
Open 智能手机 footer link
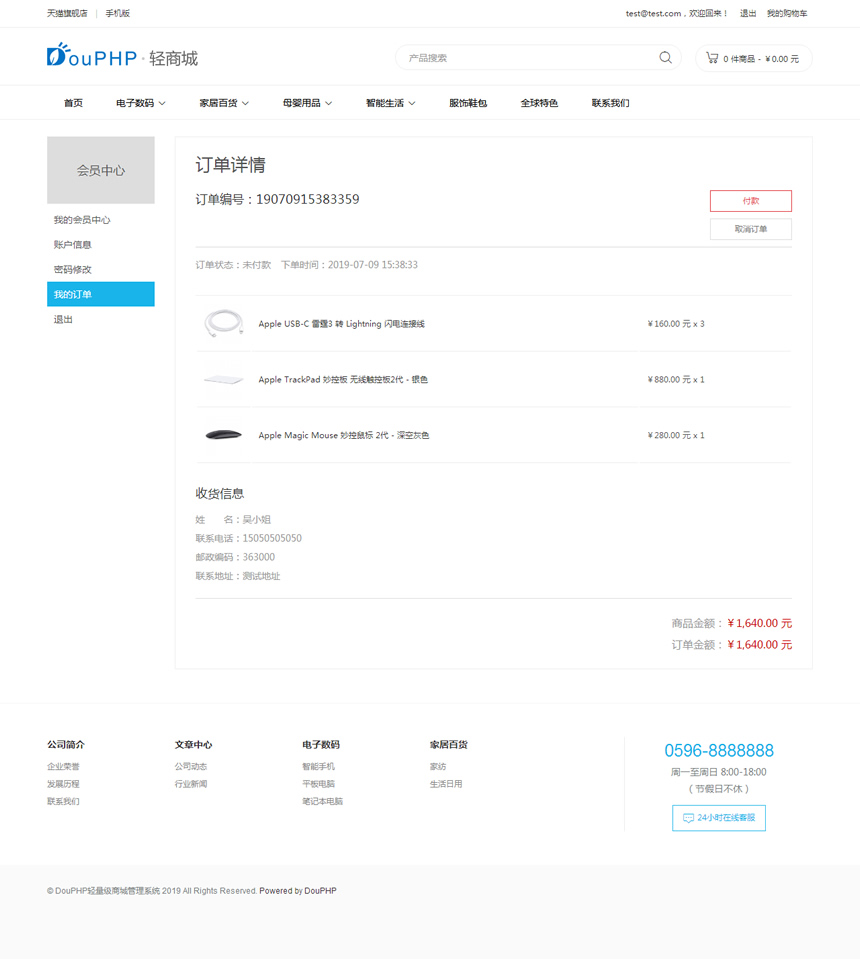coord(318,766)
